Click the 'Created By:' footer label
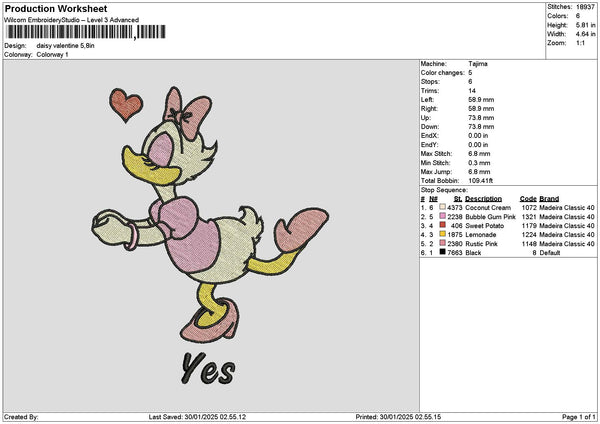The image size is (600, 424). click(x=21, y=417)
